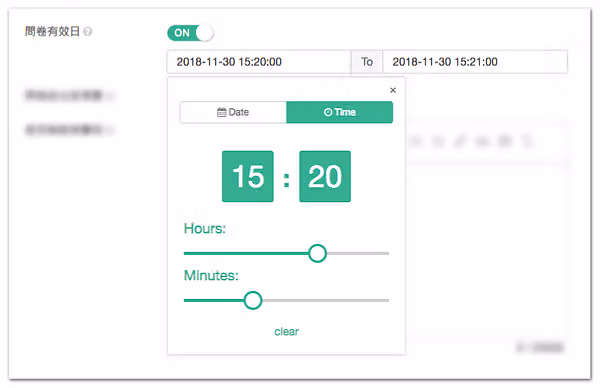Switch to the Date tab
Screen dimensions: 600x388
[x=233, y=112]
